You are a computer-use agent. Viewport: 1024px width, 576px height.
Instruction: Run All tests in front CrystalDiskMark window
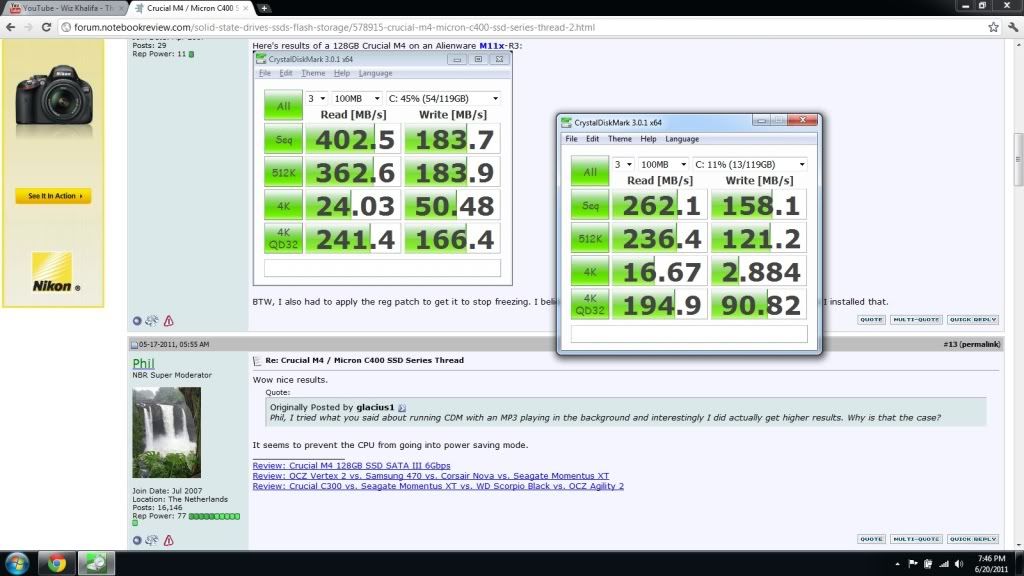590,172
